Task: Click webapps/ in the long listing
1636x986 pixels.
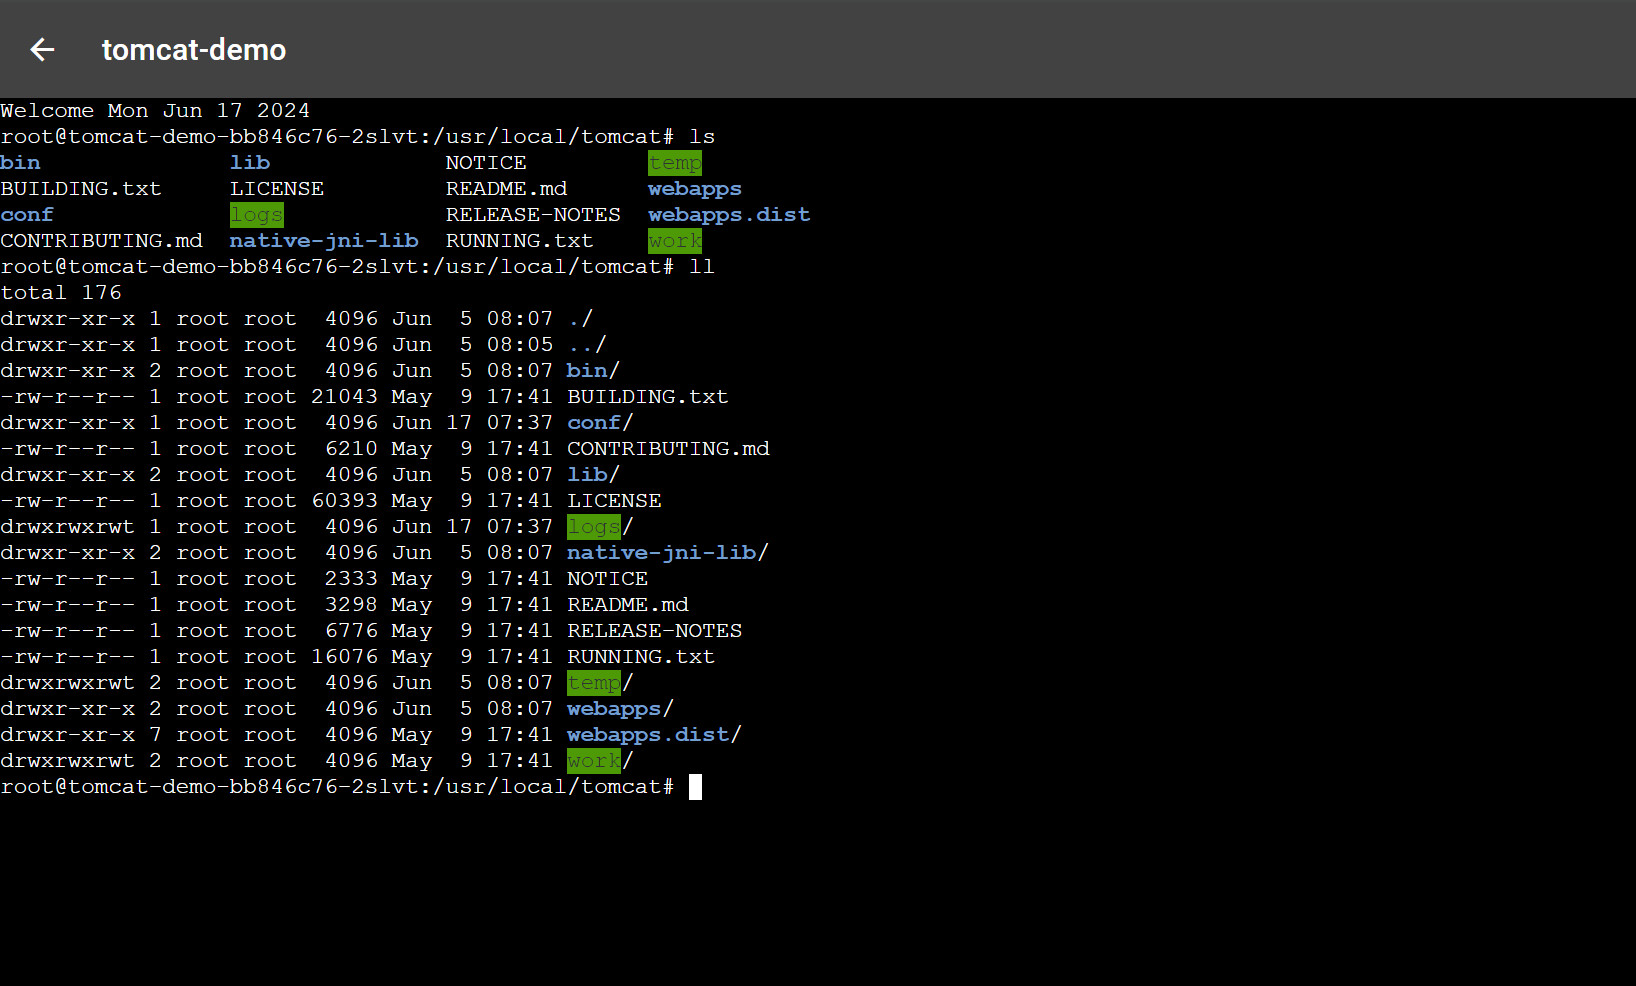Action: 620,709
